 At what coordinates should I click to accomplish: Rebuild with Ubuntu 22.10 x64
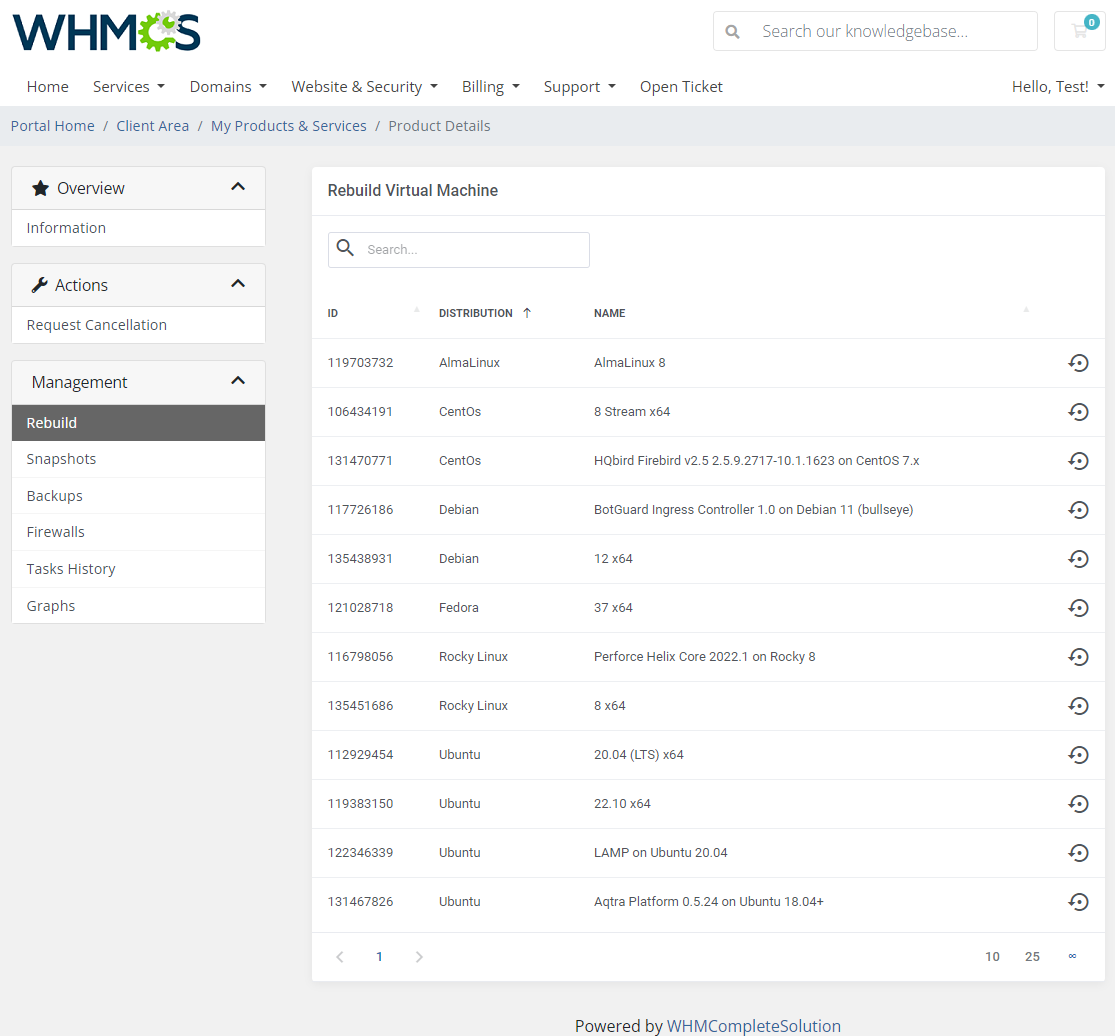point(1078,803)
